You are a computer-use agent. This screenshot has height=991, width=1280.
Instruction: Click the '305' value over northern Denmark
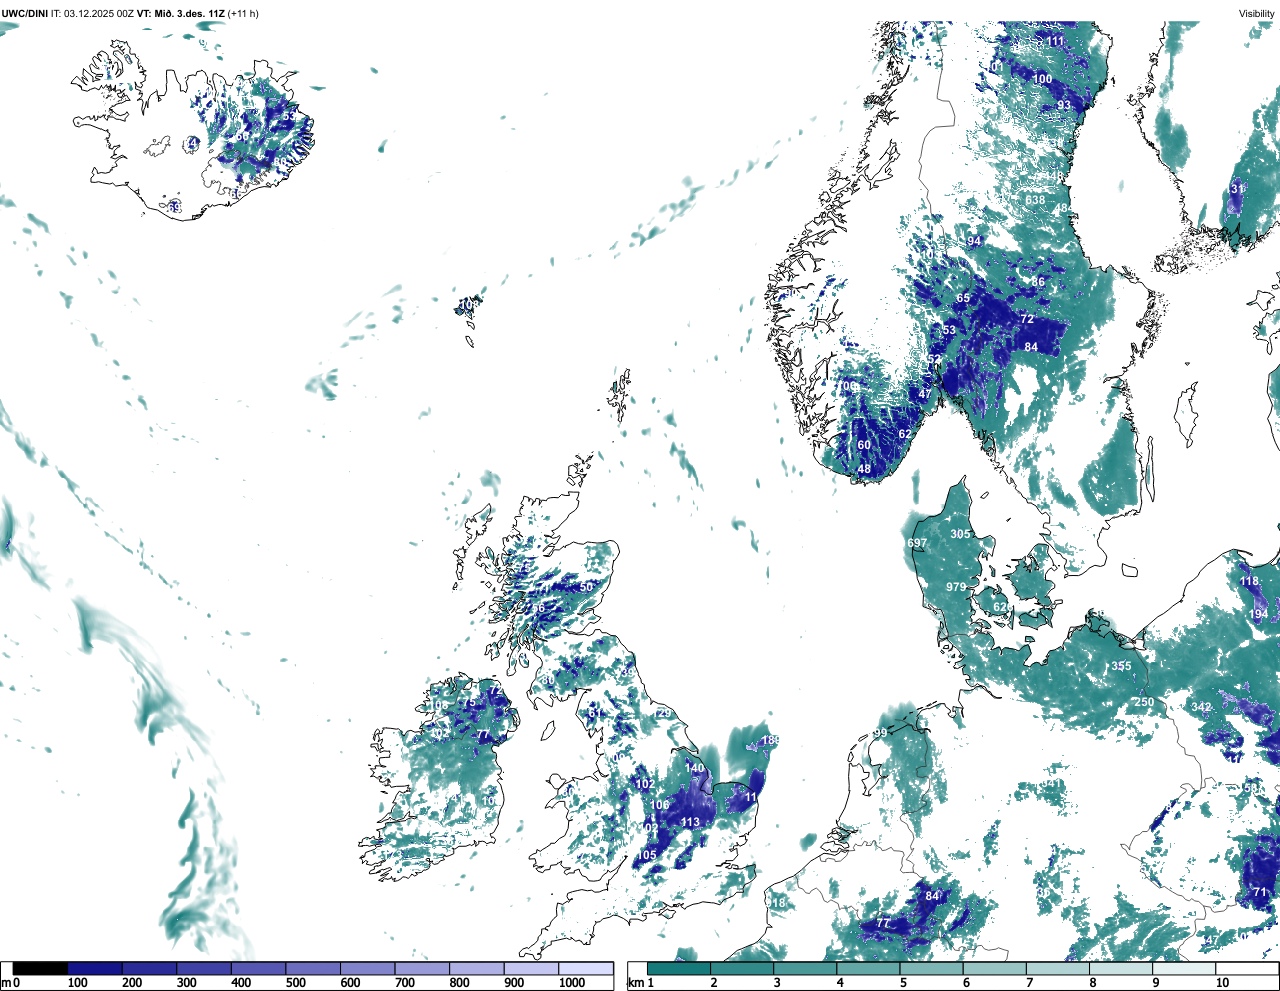960,534
